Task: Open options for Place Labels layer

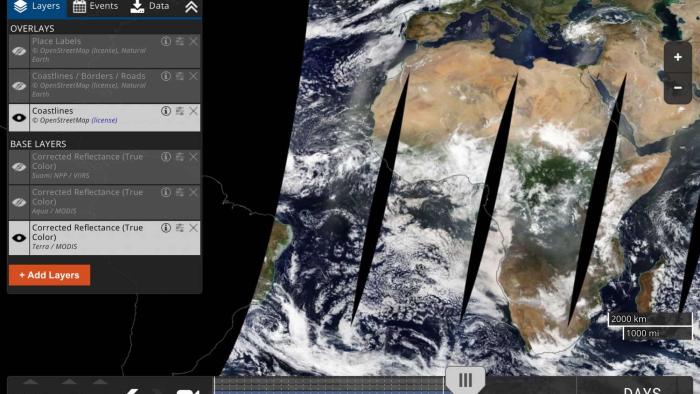Action: [179, 41]
